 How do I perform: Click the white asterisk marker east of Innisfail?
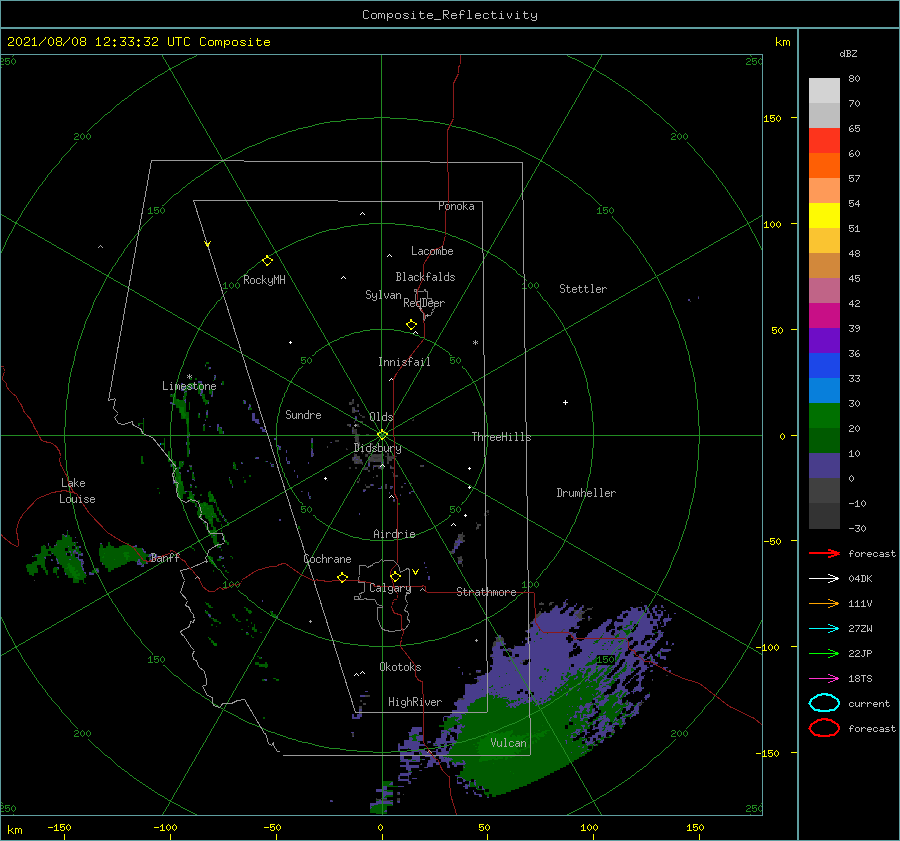click(x=475, y=343)
